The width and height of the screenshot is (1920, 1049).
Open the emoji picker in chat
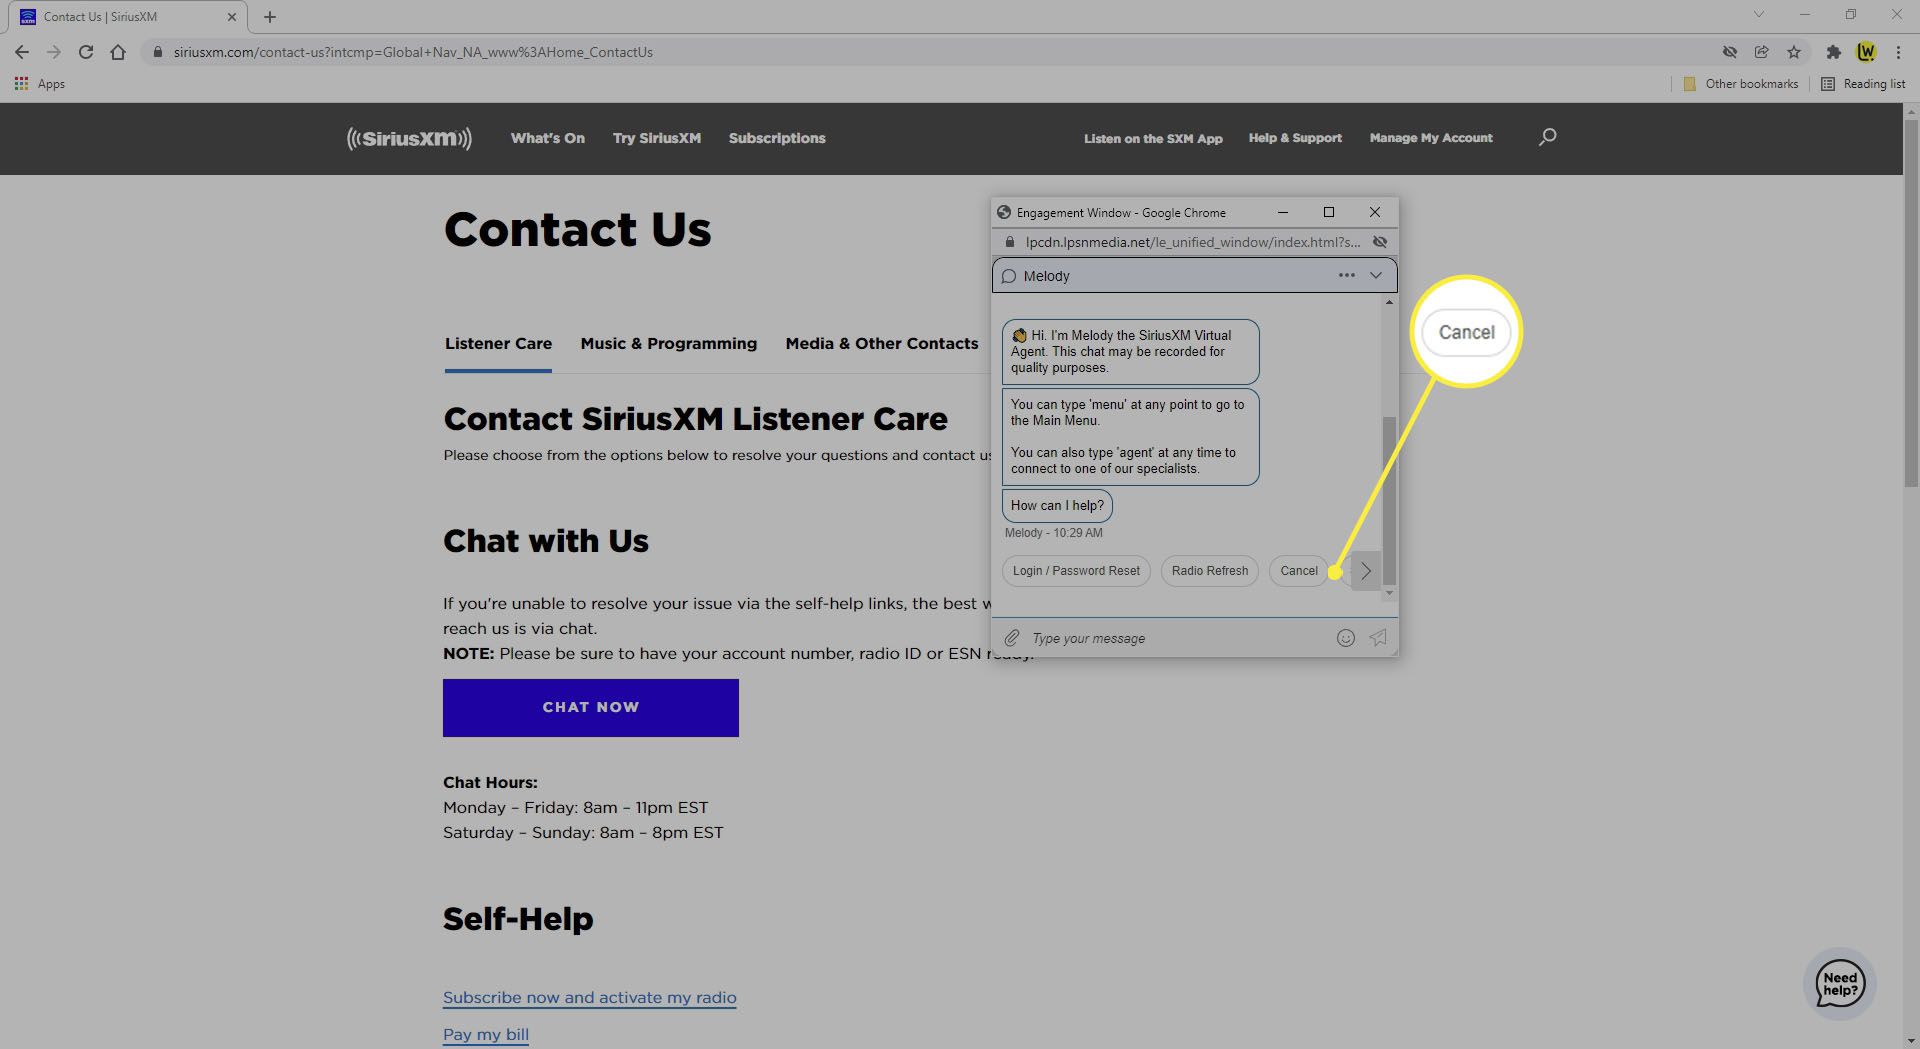point(1346,638)
